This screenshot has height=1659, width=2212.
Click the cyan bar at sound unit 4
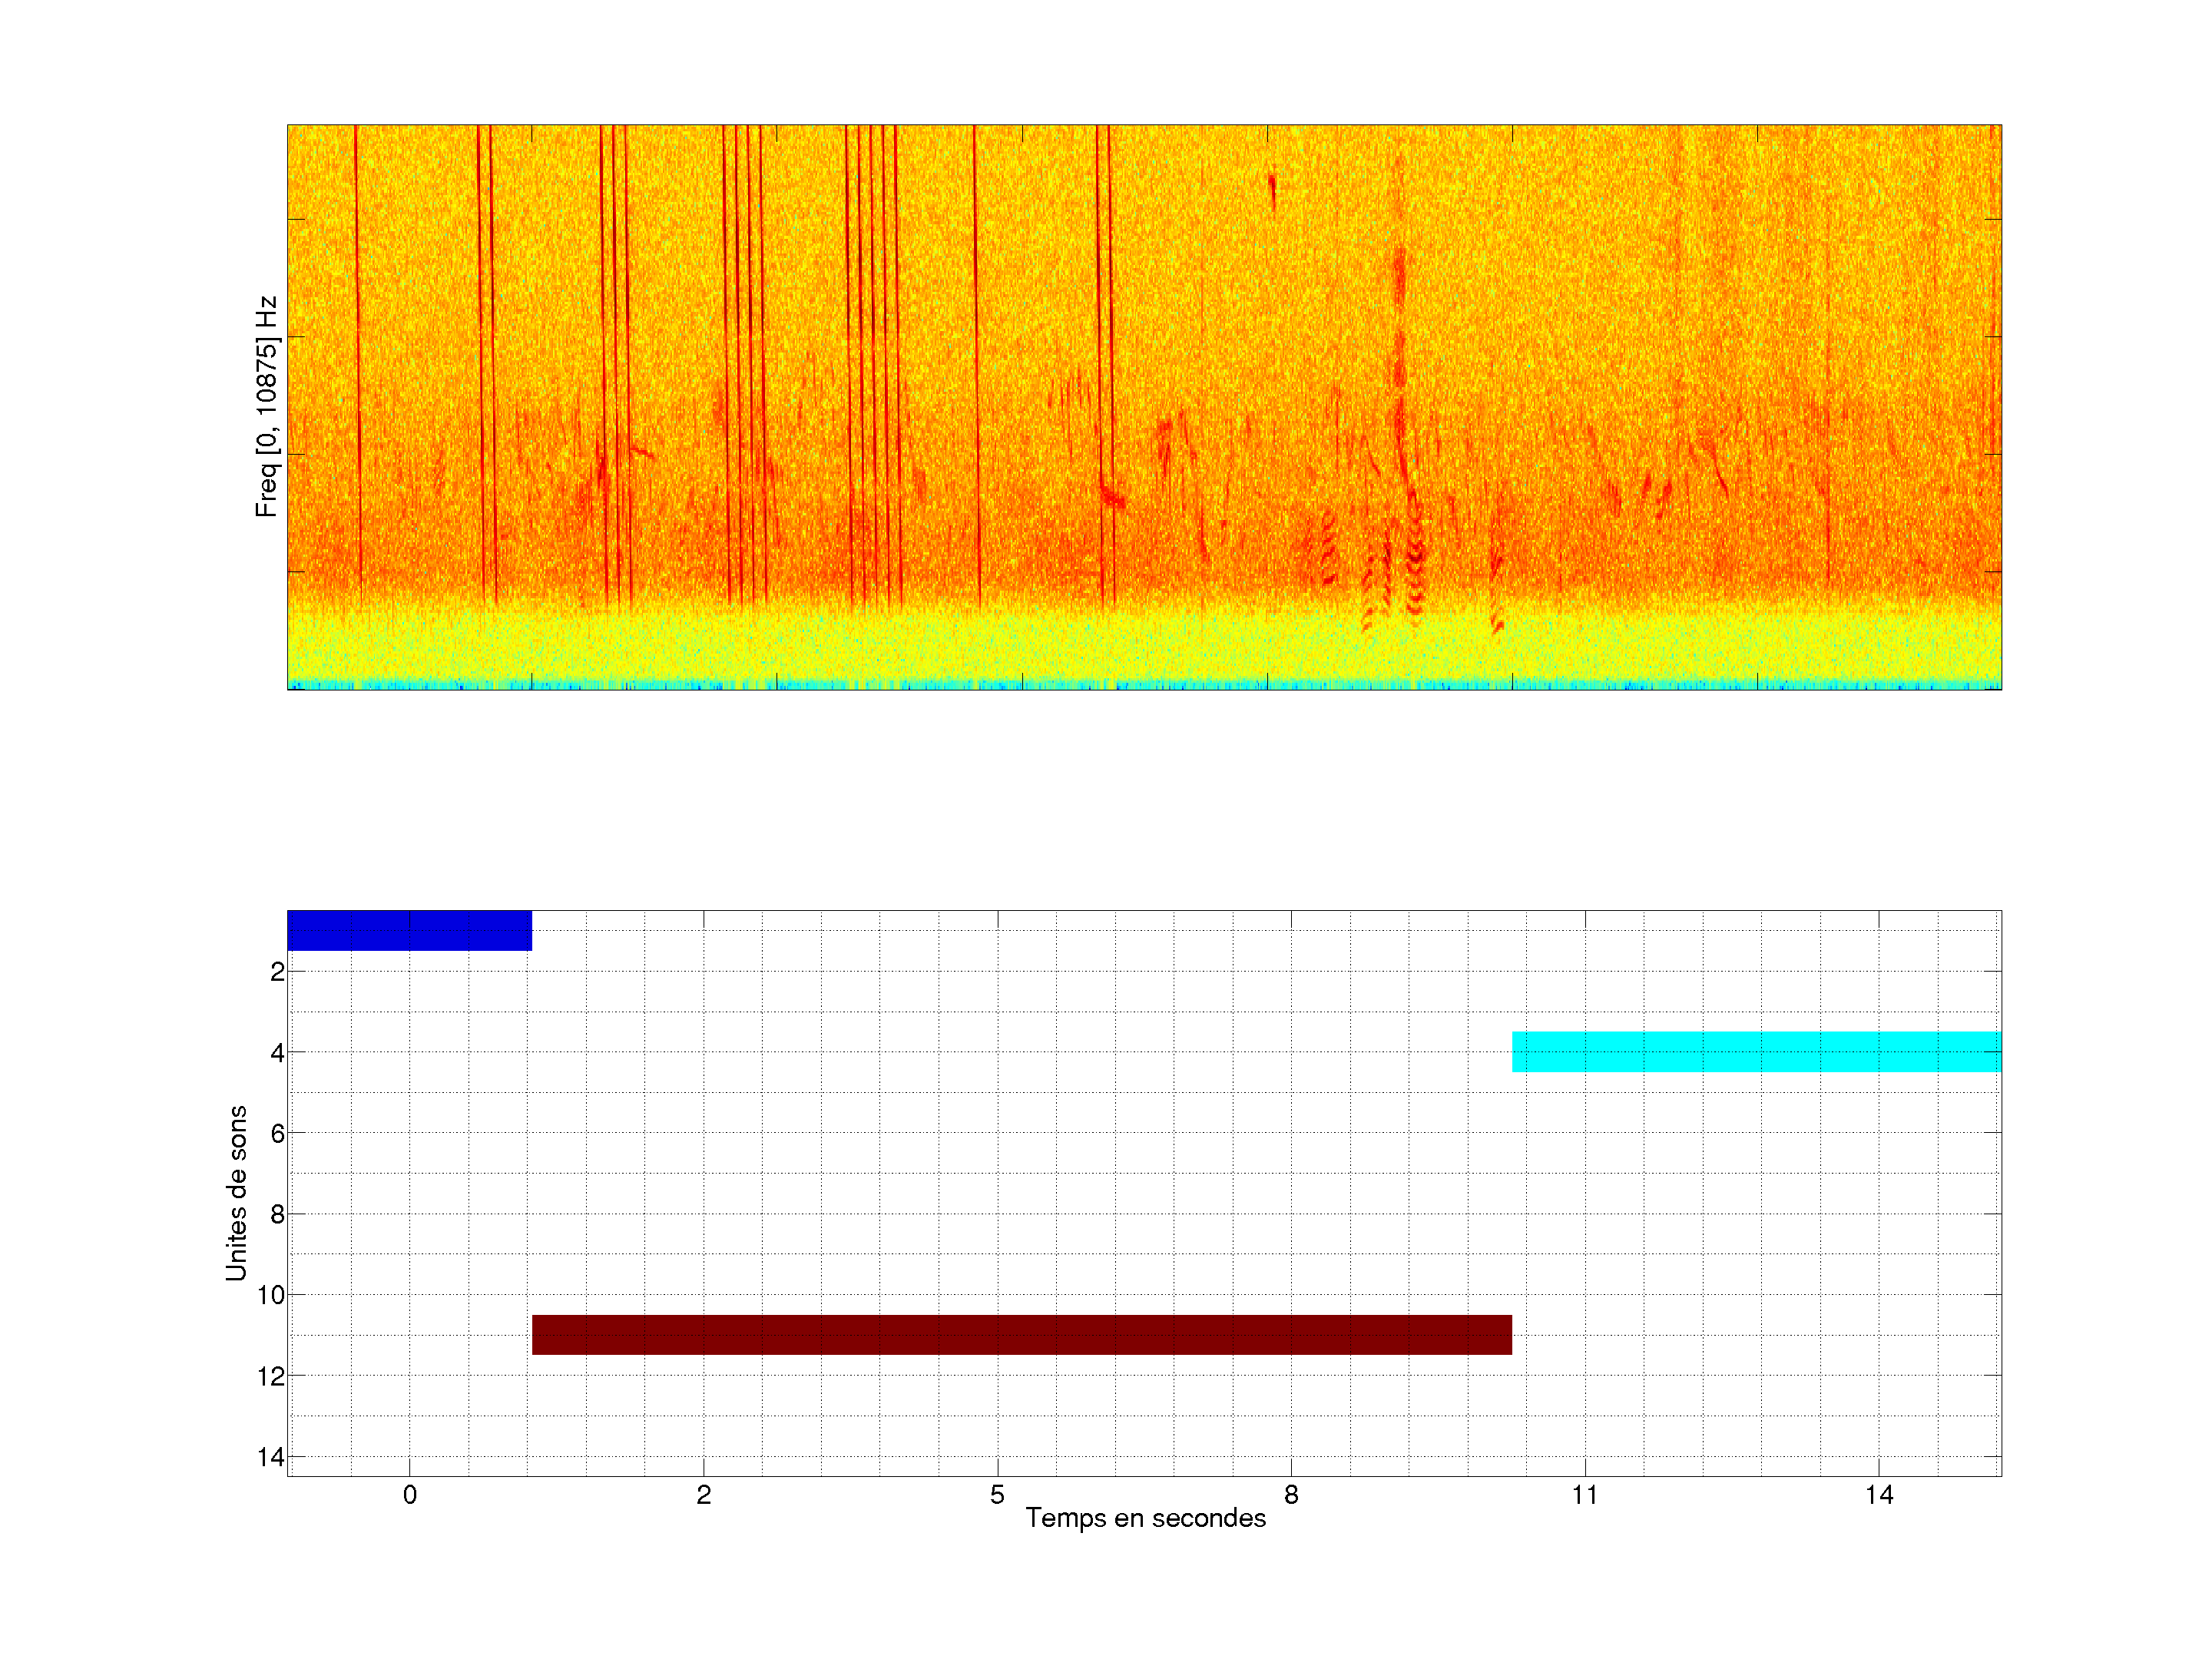point(1756,1051)
